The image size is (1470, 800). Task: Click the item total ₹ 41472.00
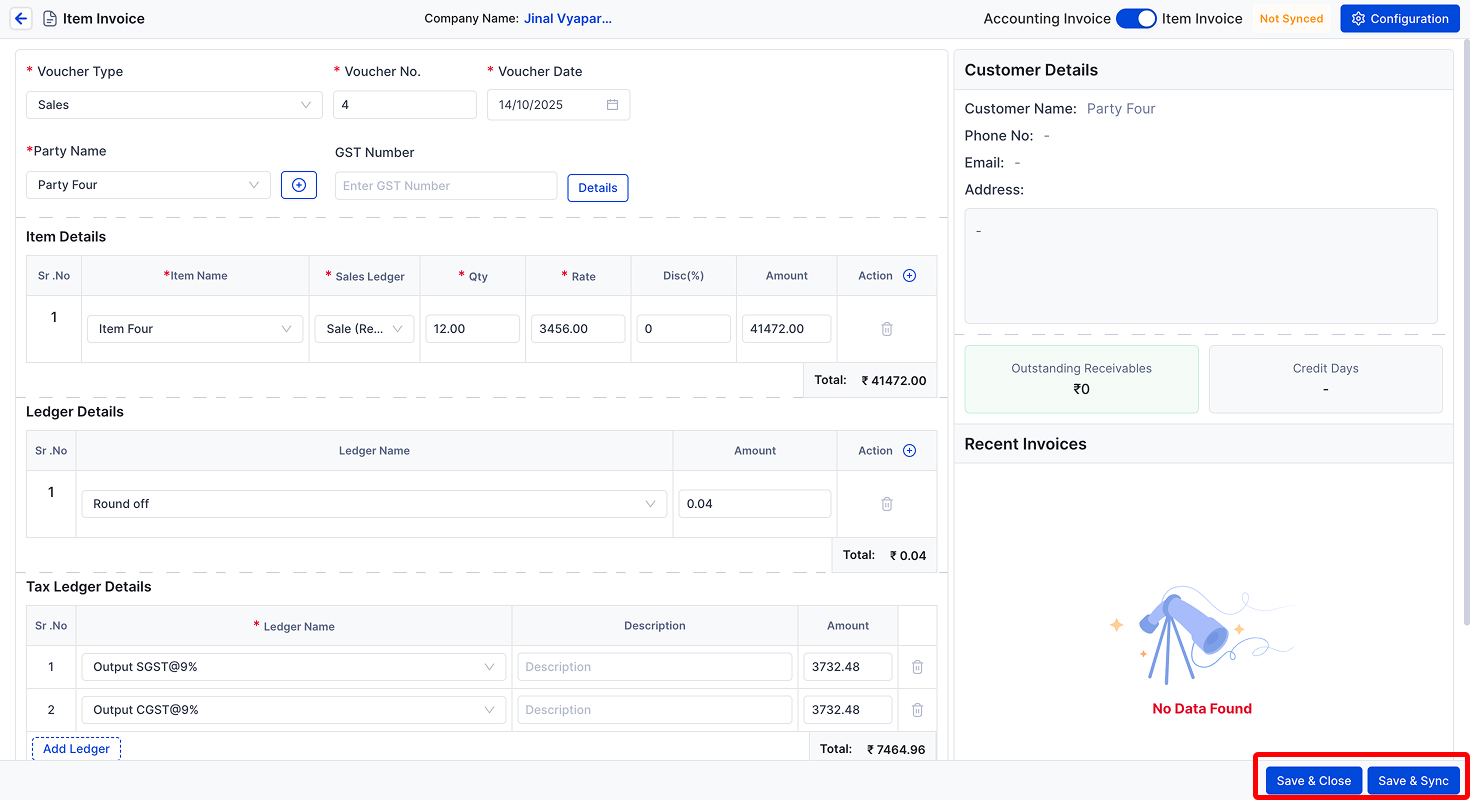click(x=894, y=381)
